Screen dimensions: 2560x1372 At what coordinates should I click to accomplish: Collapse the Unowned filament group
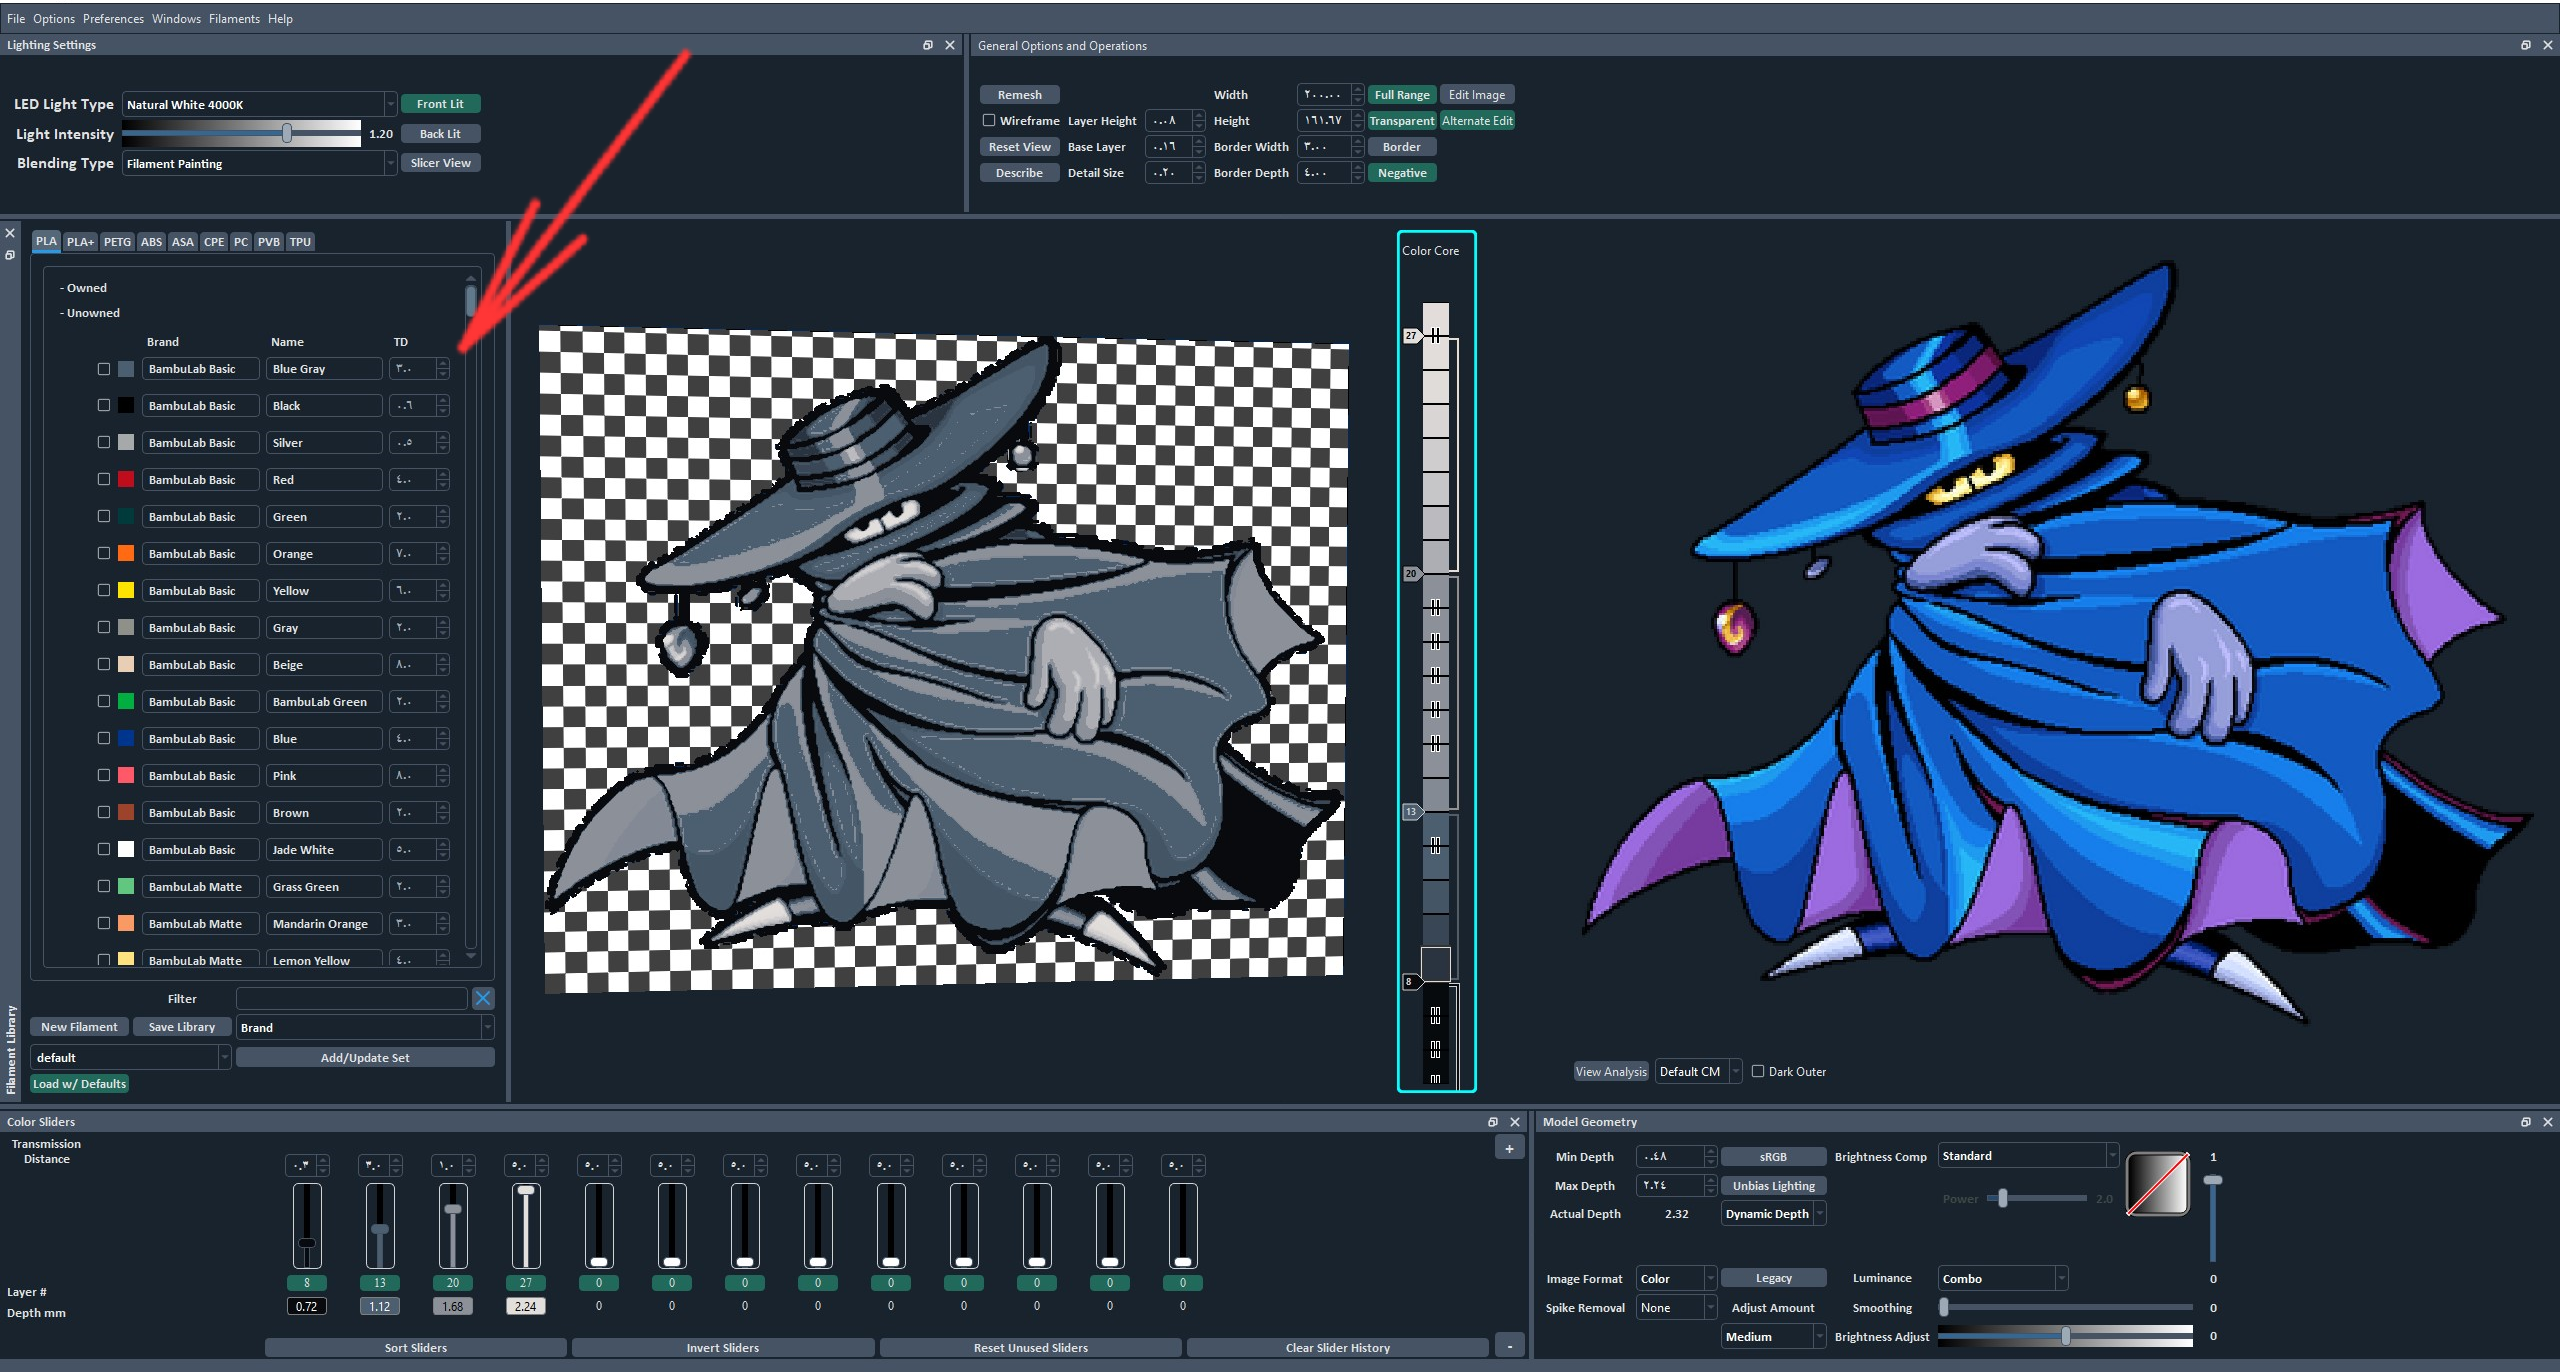(89, 313)
